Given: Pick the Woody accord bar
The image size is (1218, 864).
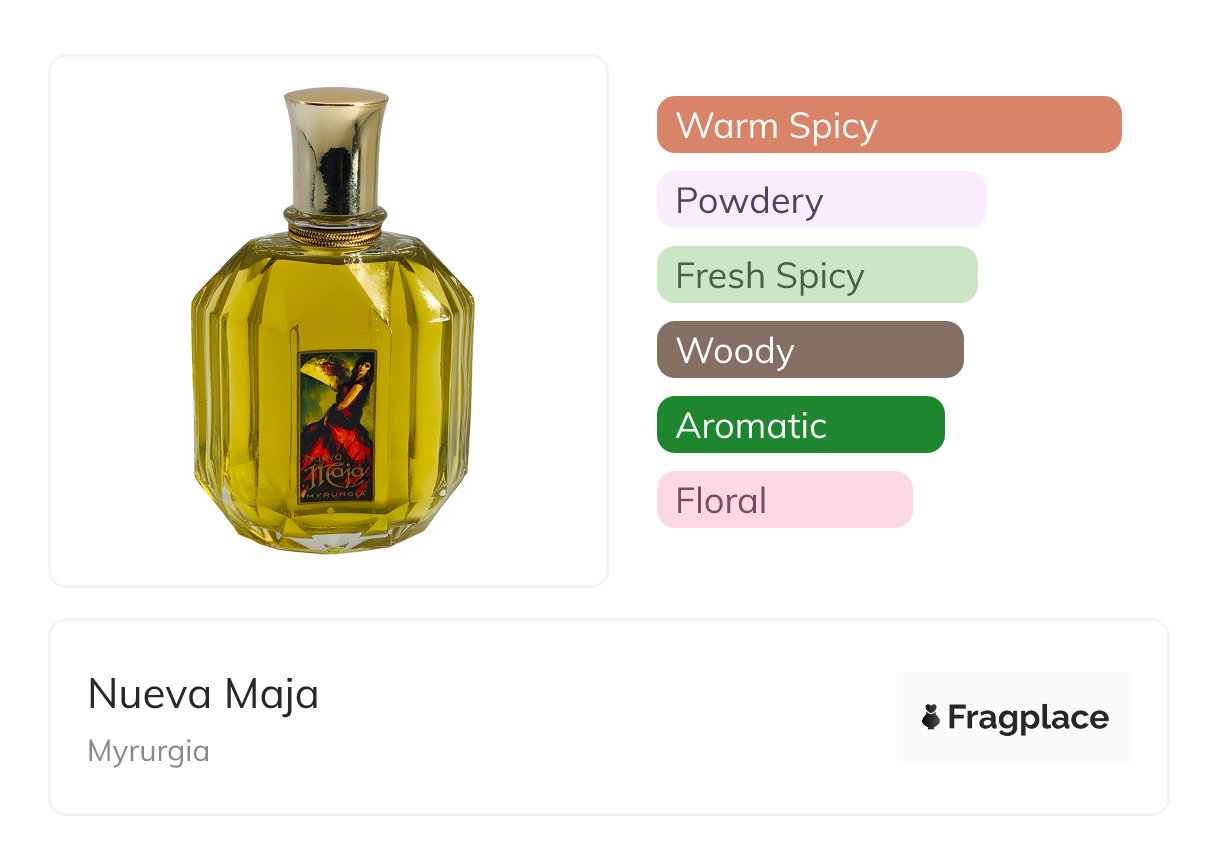Looking at the screenshot, I should [809, 350].
